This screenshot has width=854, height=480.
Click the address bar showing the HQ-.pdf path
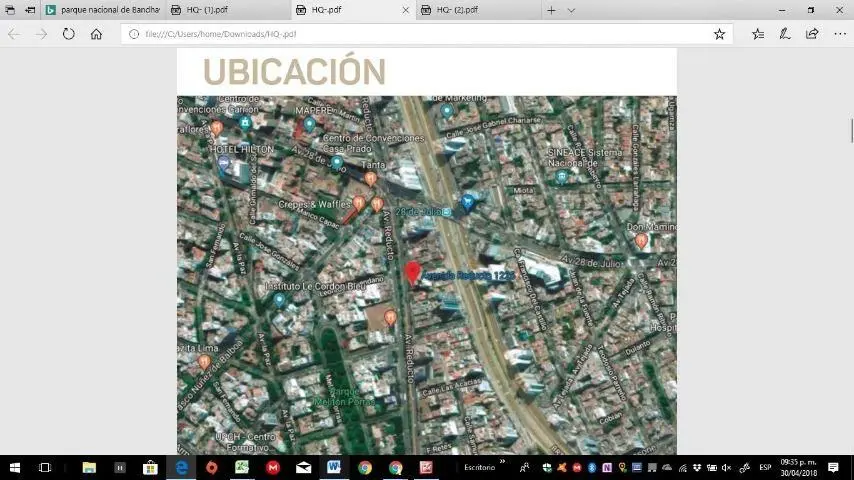425,34
